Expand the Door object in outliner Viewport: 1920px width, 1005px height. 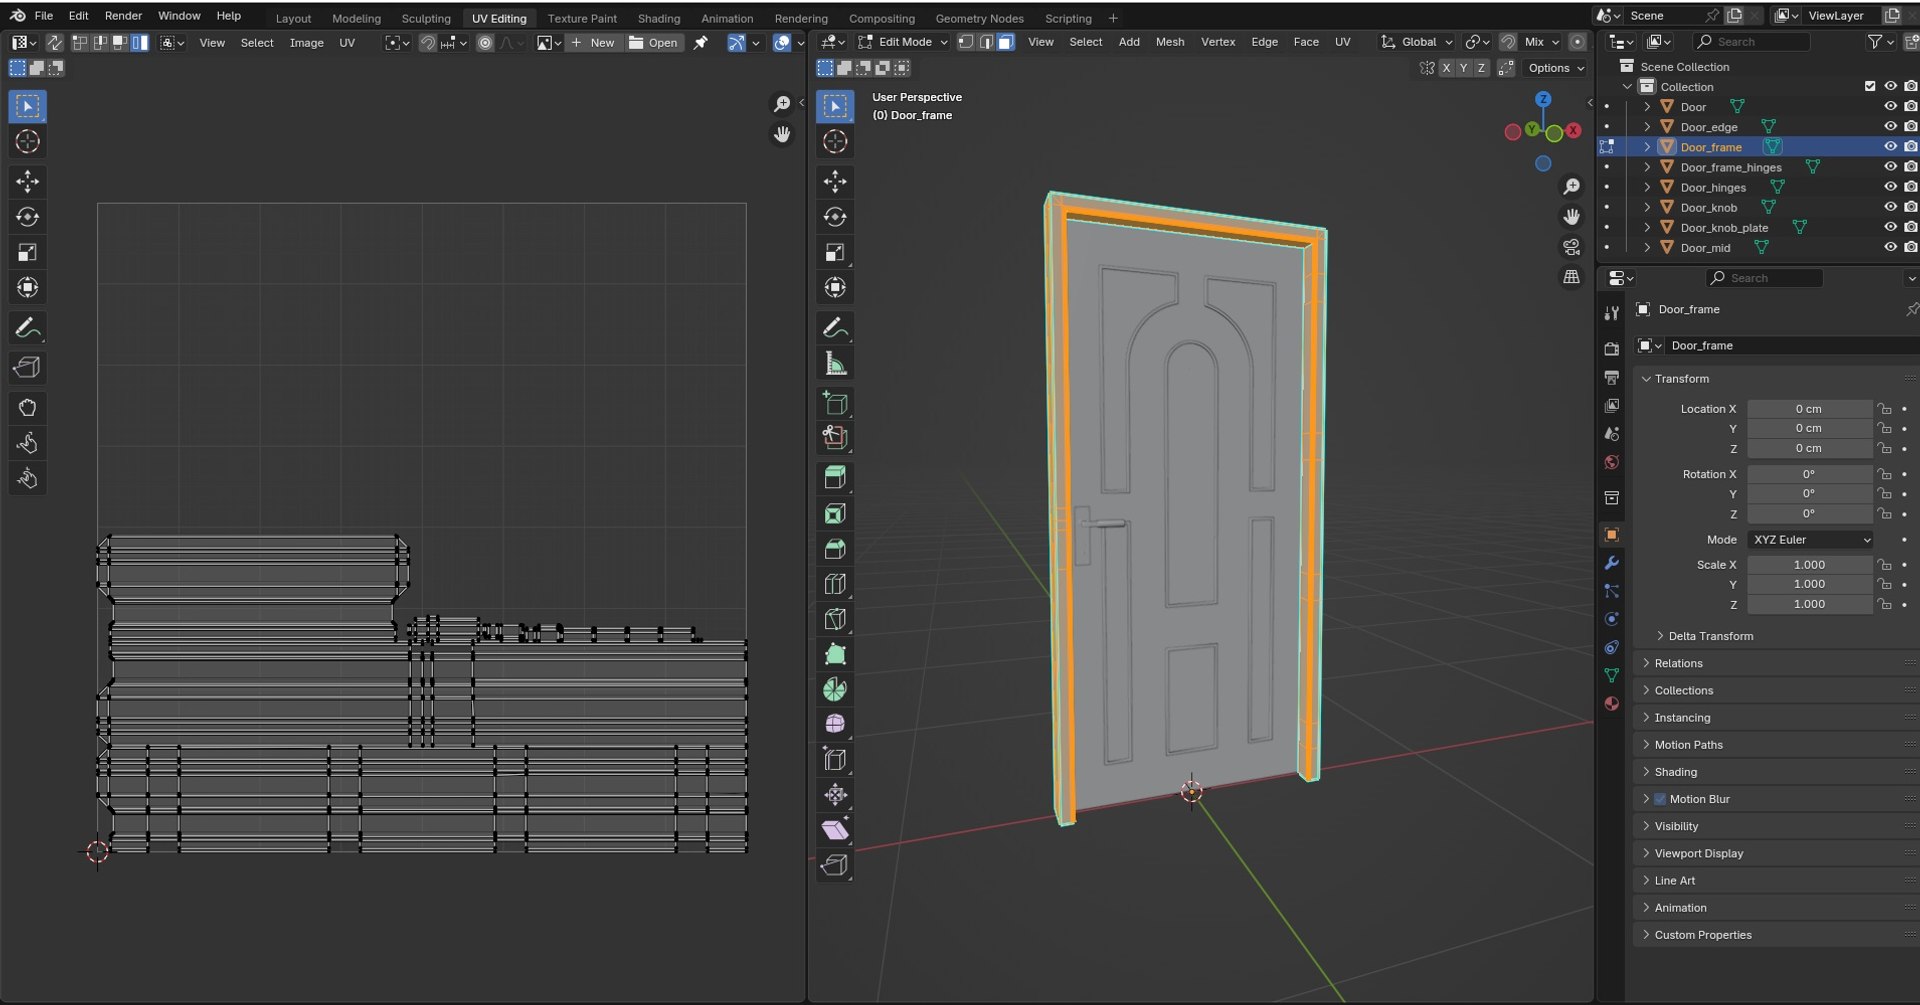[x=1647, y=107]
